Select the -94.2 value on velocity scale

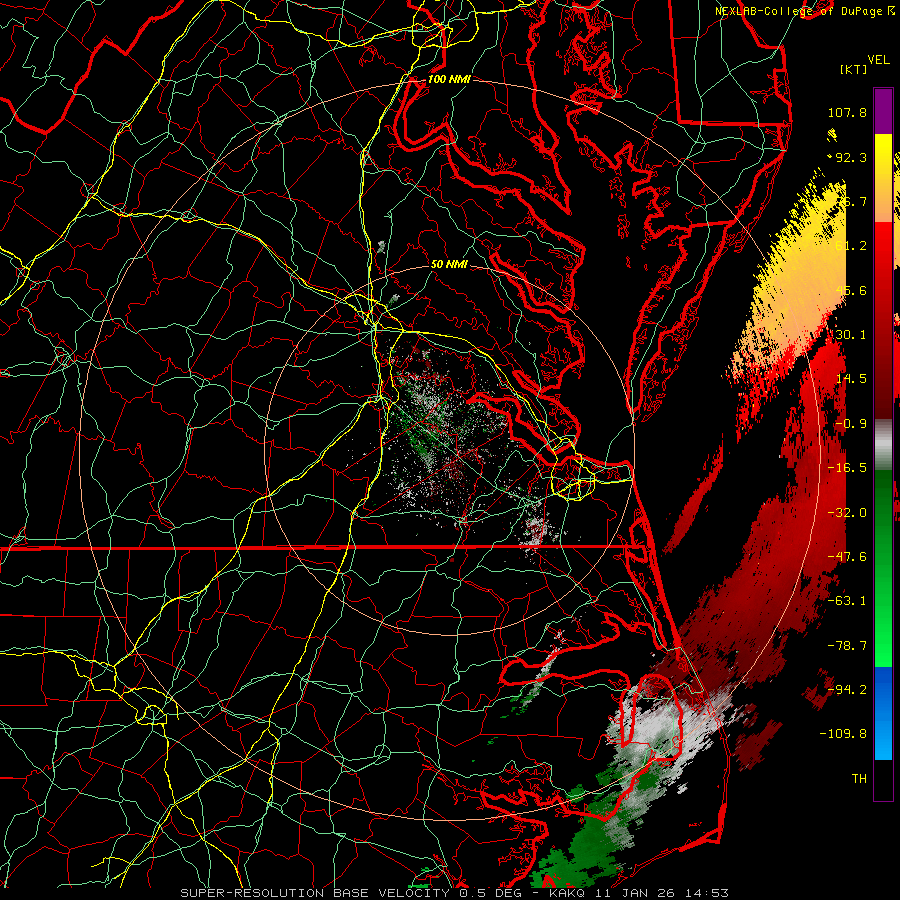point(847,690)
